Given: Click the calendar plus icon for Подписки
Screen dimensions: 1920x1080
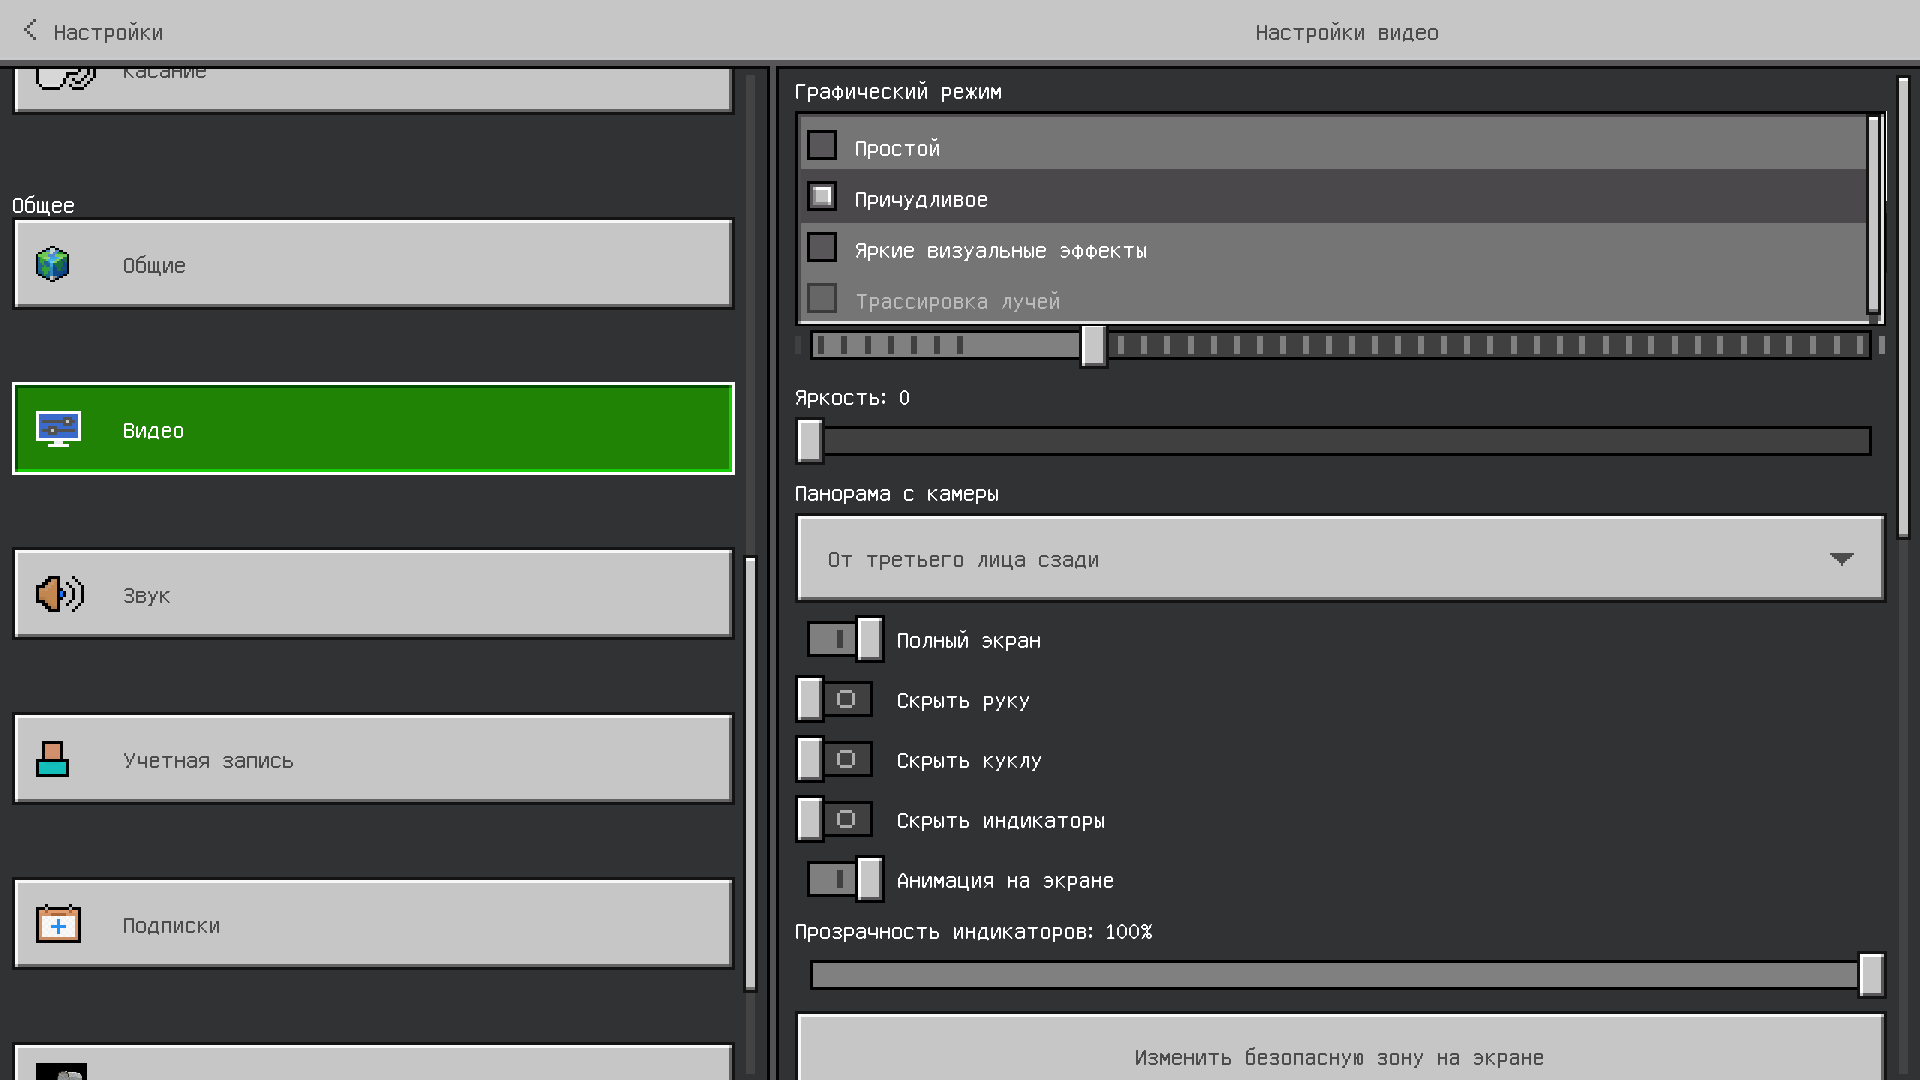Looking at the screenshot, I should (x=58, y=924).
